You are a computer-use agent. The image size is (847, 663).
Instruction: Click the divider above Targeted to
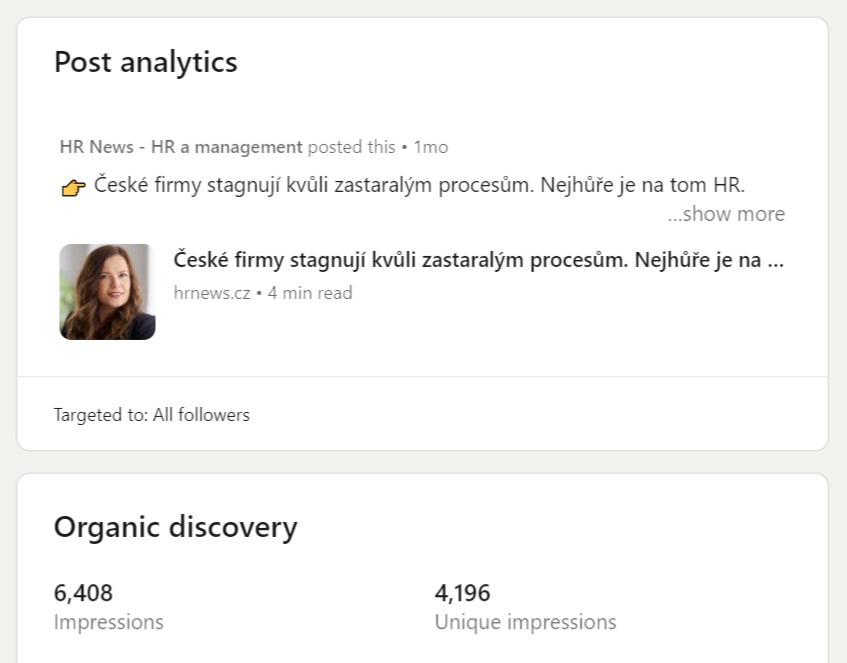coord(422,376)
